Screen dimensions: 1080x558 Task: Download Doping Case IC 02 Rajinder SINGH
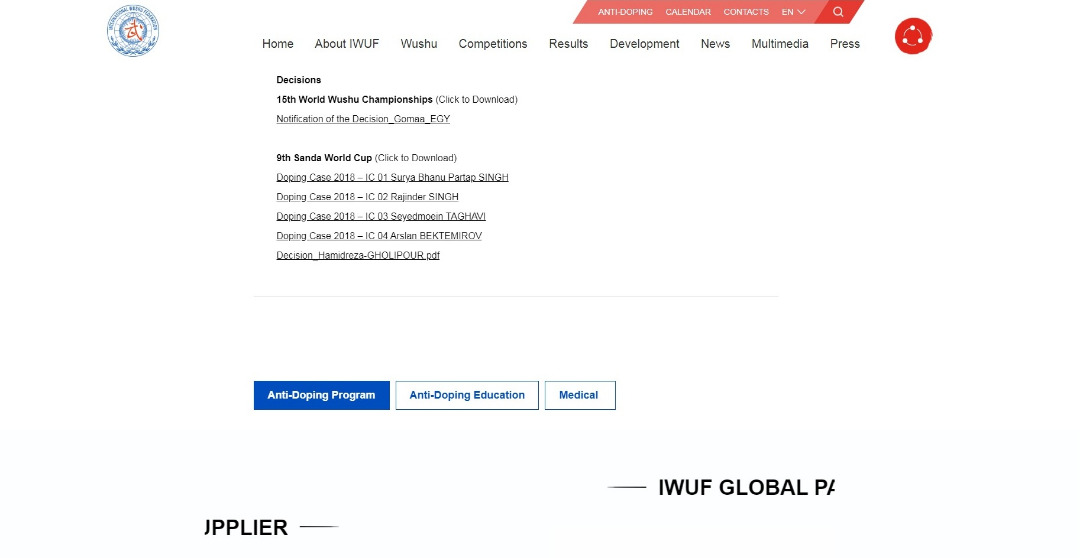(x=367, y=196)
